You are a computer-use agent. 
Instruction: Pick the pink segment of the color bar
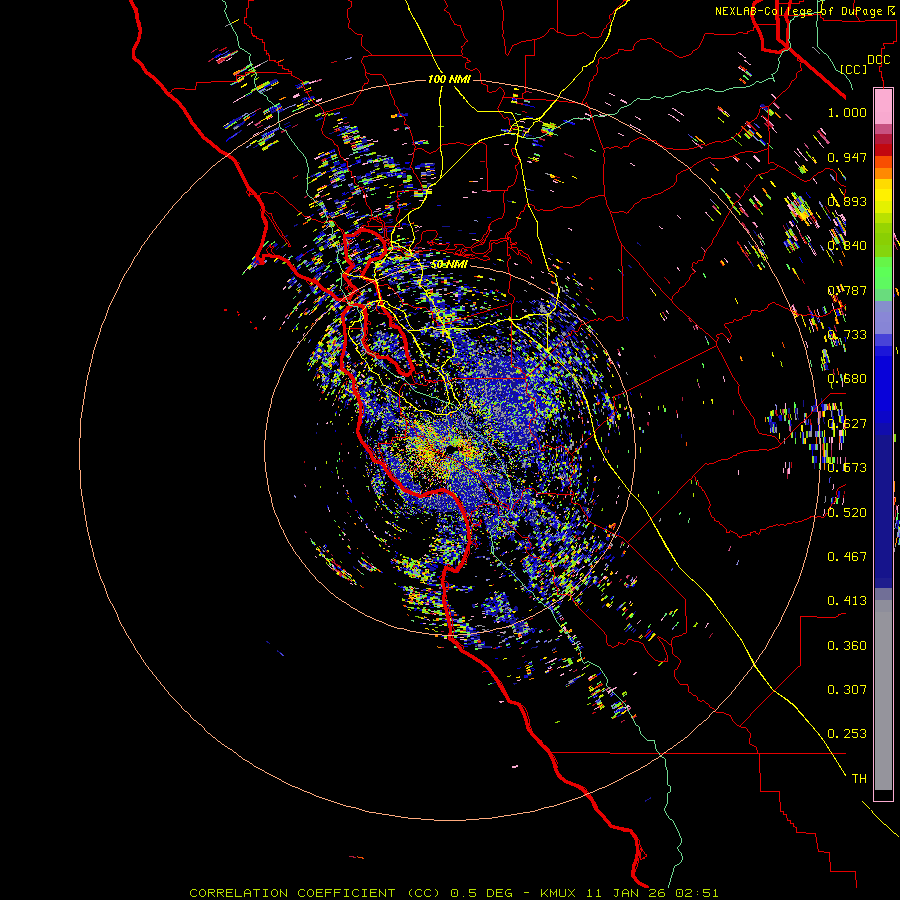(883, 106)
